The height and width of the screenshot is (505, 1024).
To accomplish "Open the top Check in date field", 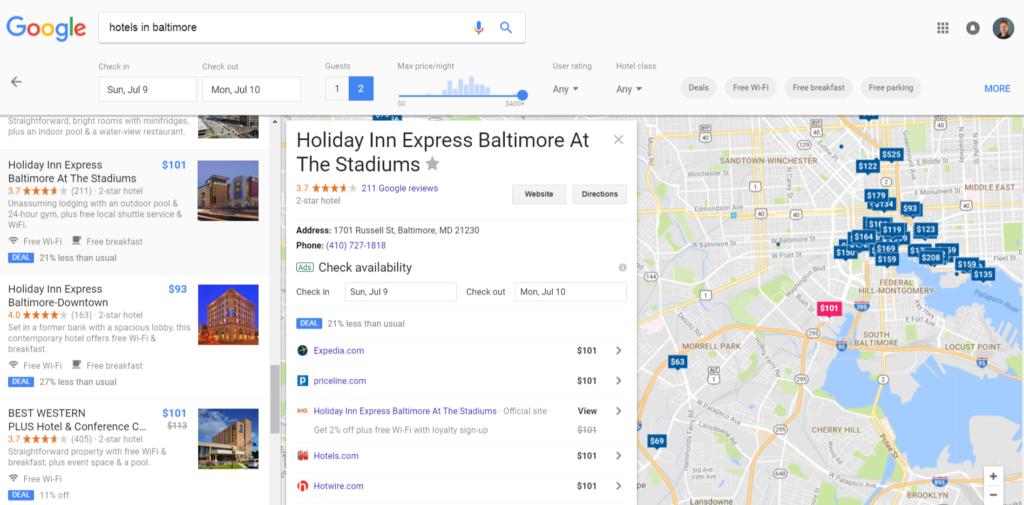I will tap(148, 90).
